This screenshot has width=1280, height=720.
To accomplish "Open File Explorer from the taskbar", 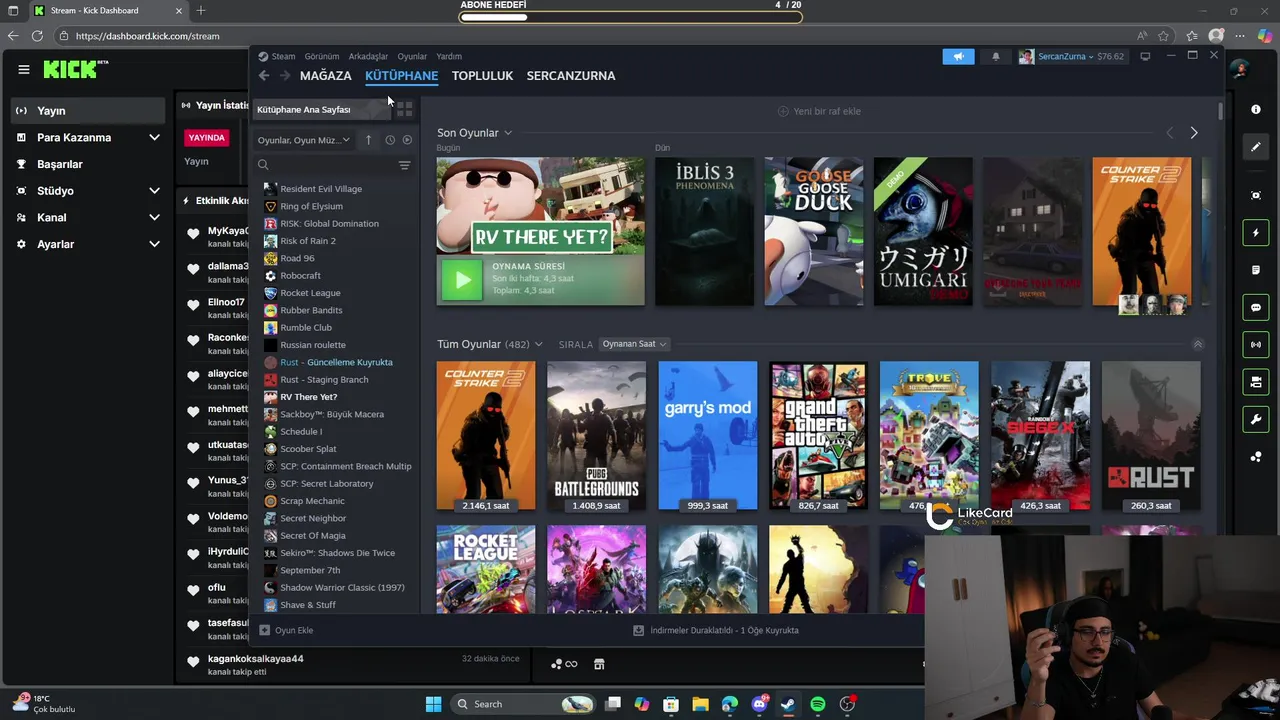I will (x=700, y=704).
